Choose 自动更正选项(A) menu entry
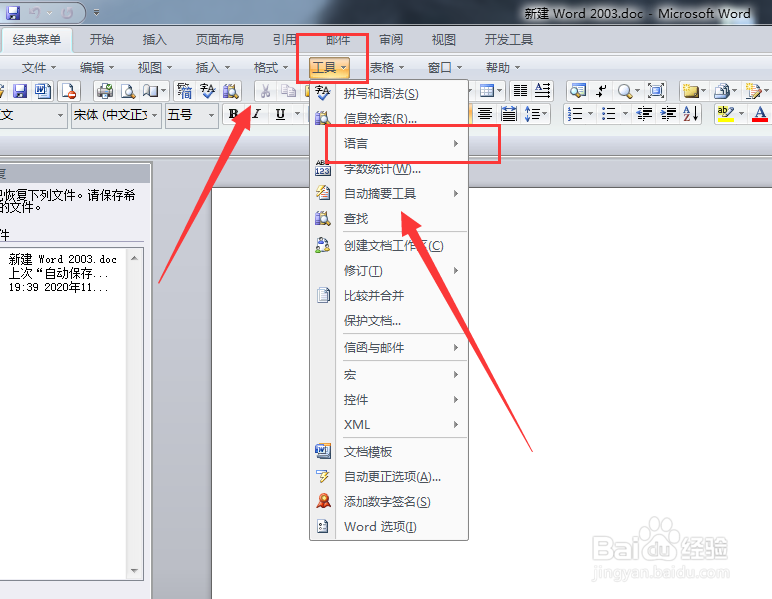The width and height of the screenshot is (772, 599). tap(389, 476)
